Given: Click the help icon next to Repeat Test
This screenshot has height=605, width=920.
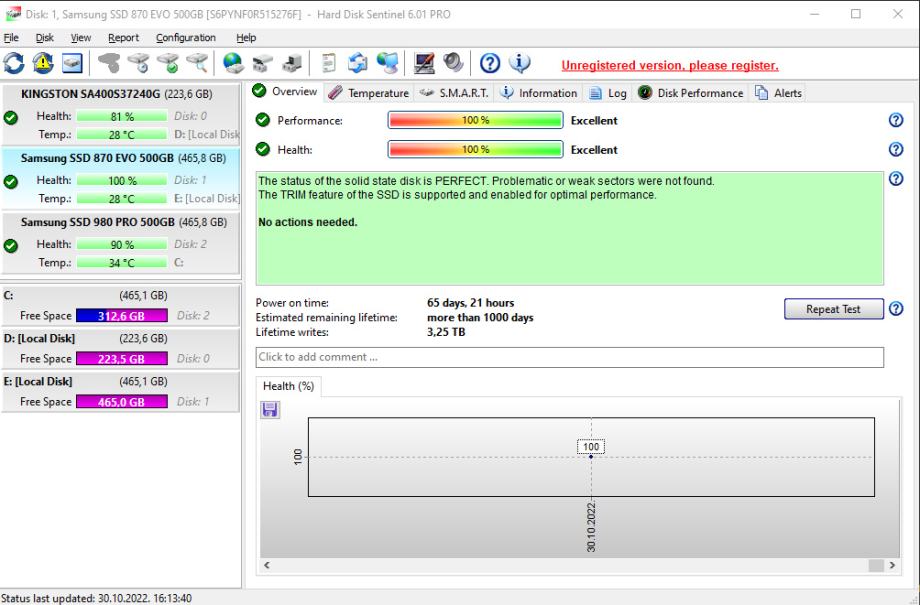Looking at the screenshot, I should pyautogui.click(x=896, y=309).
